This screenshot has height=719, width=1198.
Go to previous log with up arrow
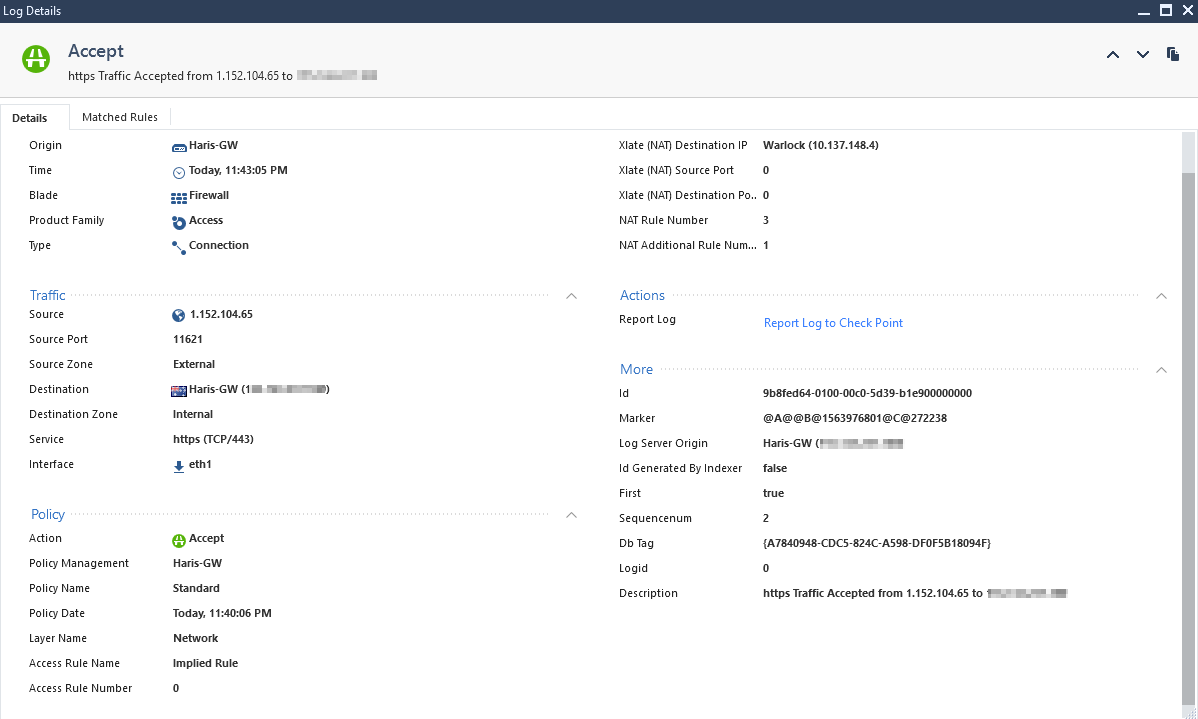pos(1113,55)
